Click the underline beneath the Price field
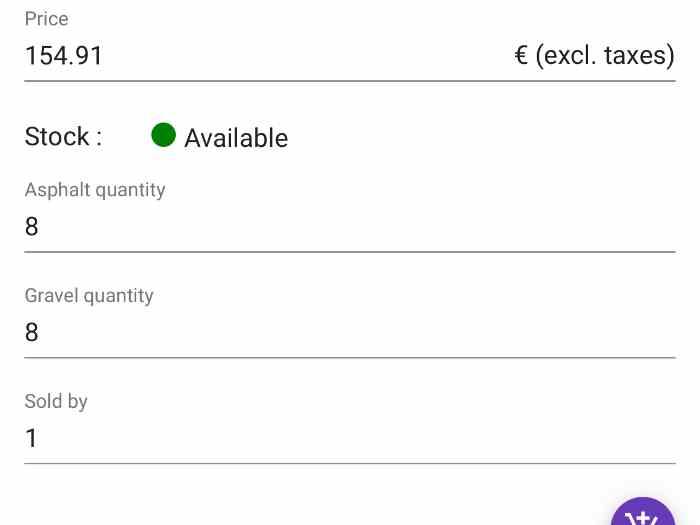The width and height of the screenshot is (700, 525). [350, 81]
